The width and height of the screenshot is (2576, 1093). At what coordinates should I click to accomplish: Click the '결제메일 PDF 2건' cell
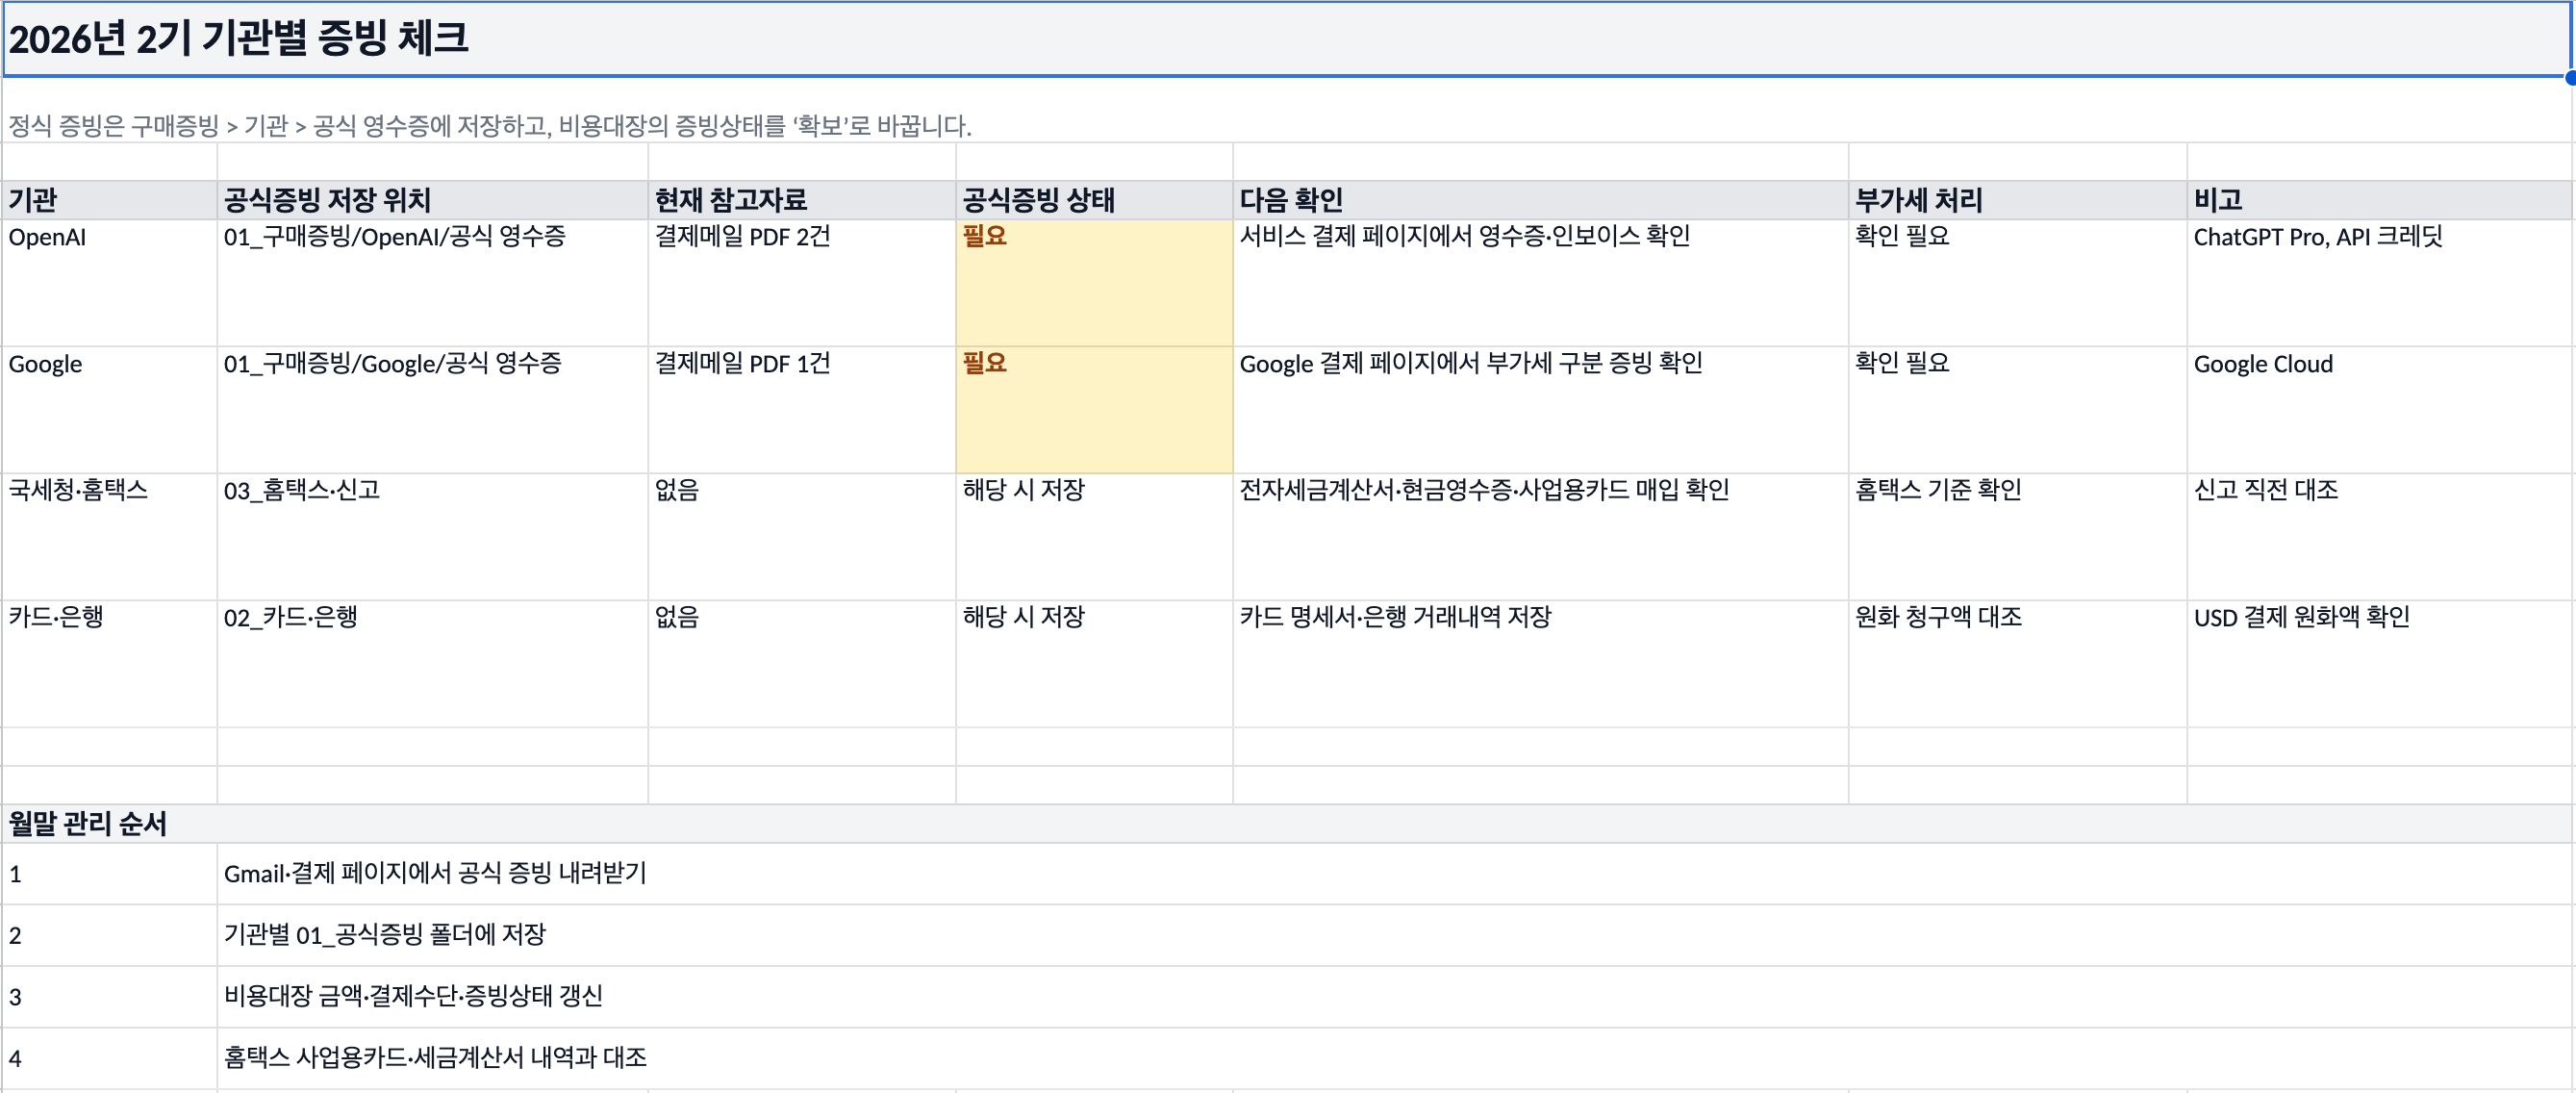pyautogui.click(x=802, y=283)
